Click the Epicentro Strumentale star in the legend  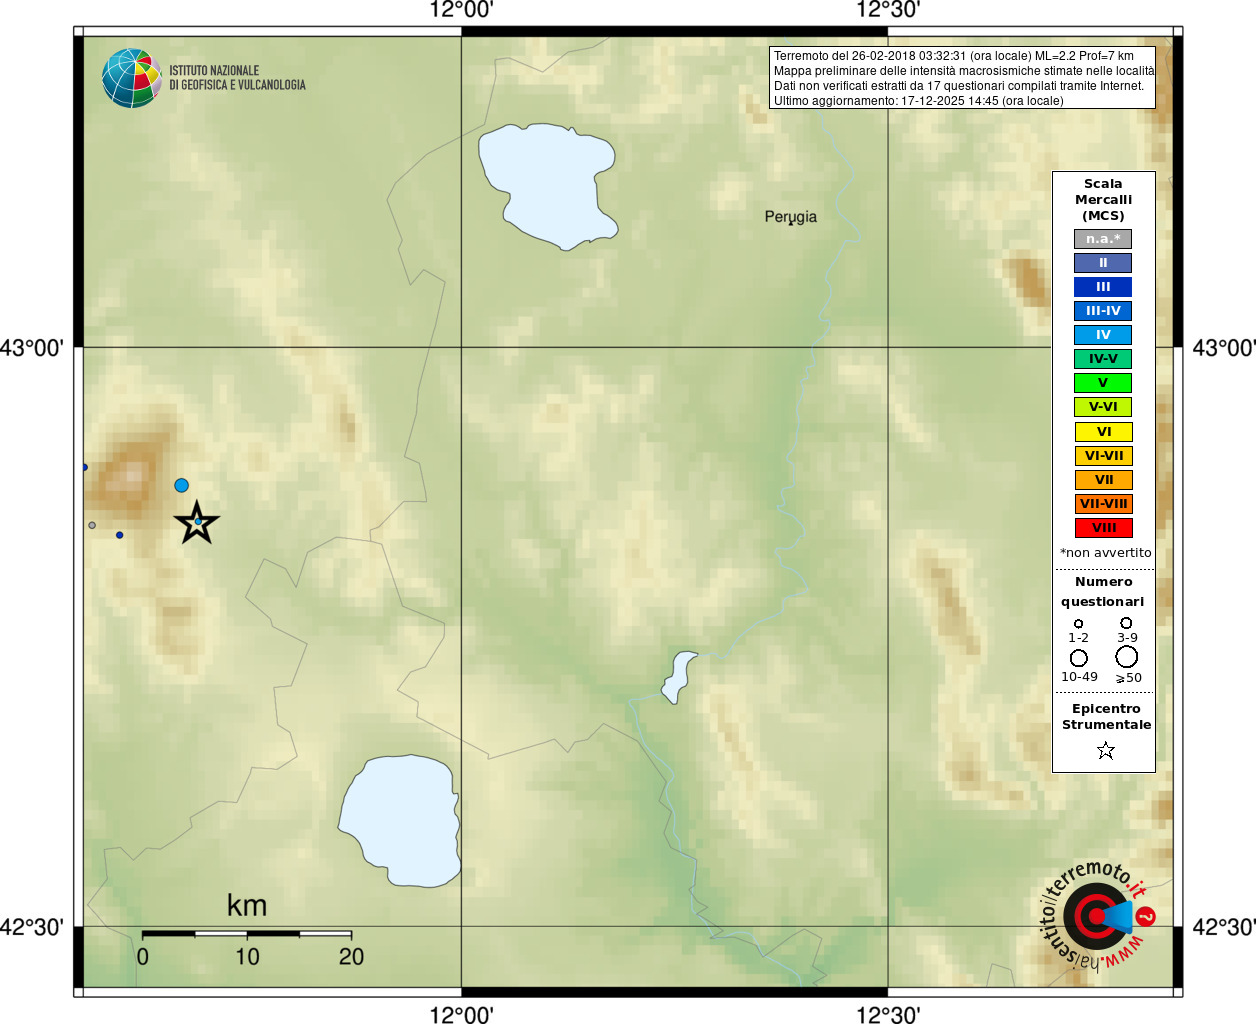click(1105, 750)
